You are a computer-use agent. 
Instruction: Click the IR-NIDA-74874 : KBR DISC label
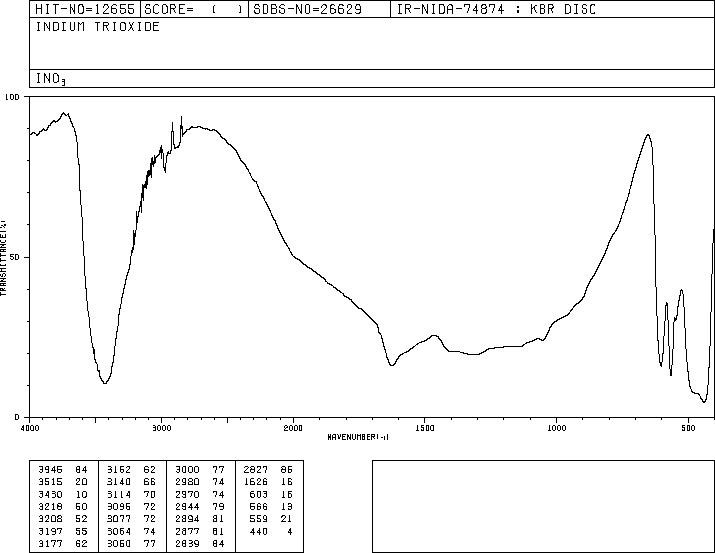[x=496, y=9]
